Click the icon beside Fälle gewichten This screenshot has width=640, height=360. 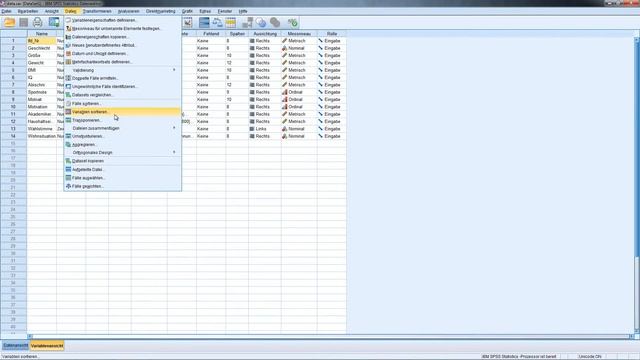tap(68, 186)
